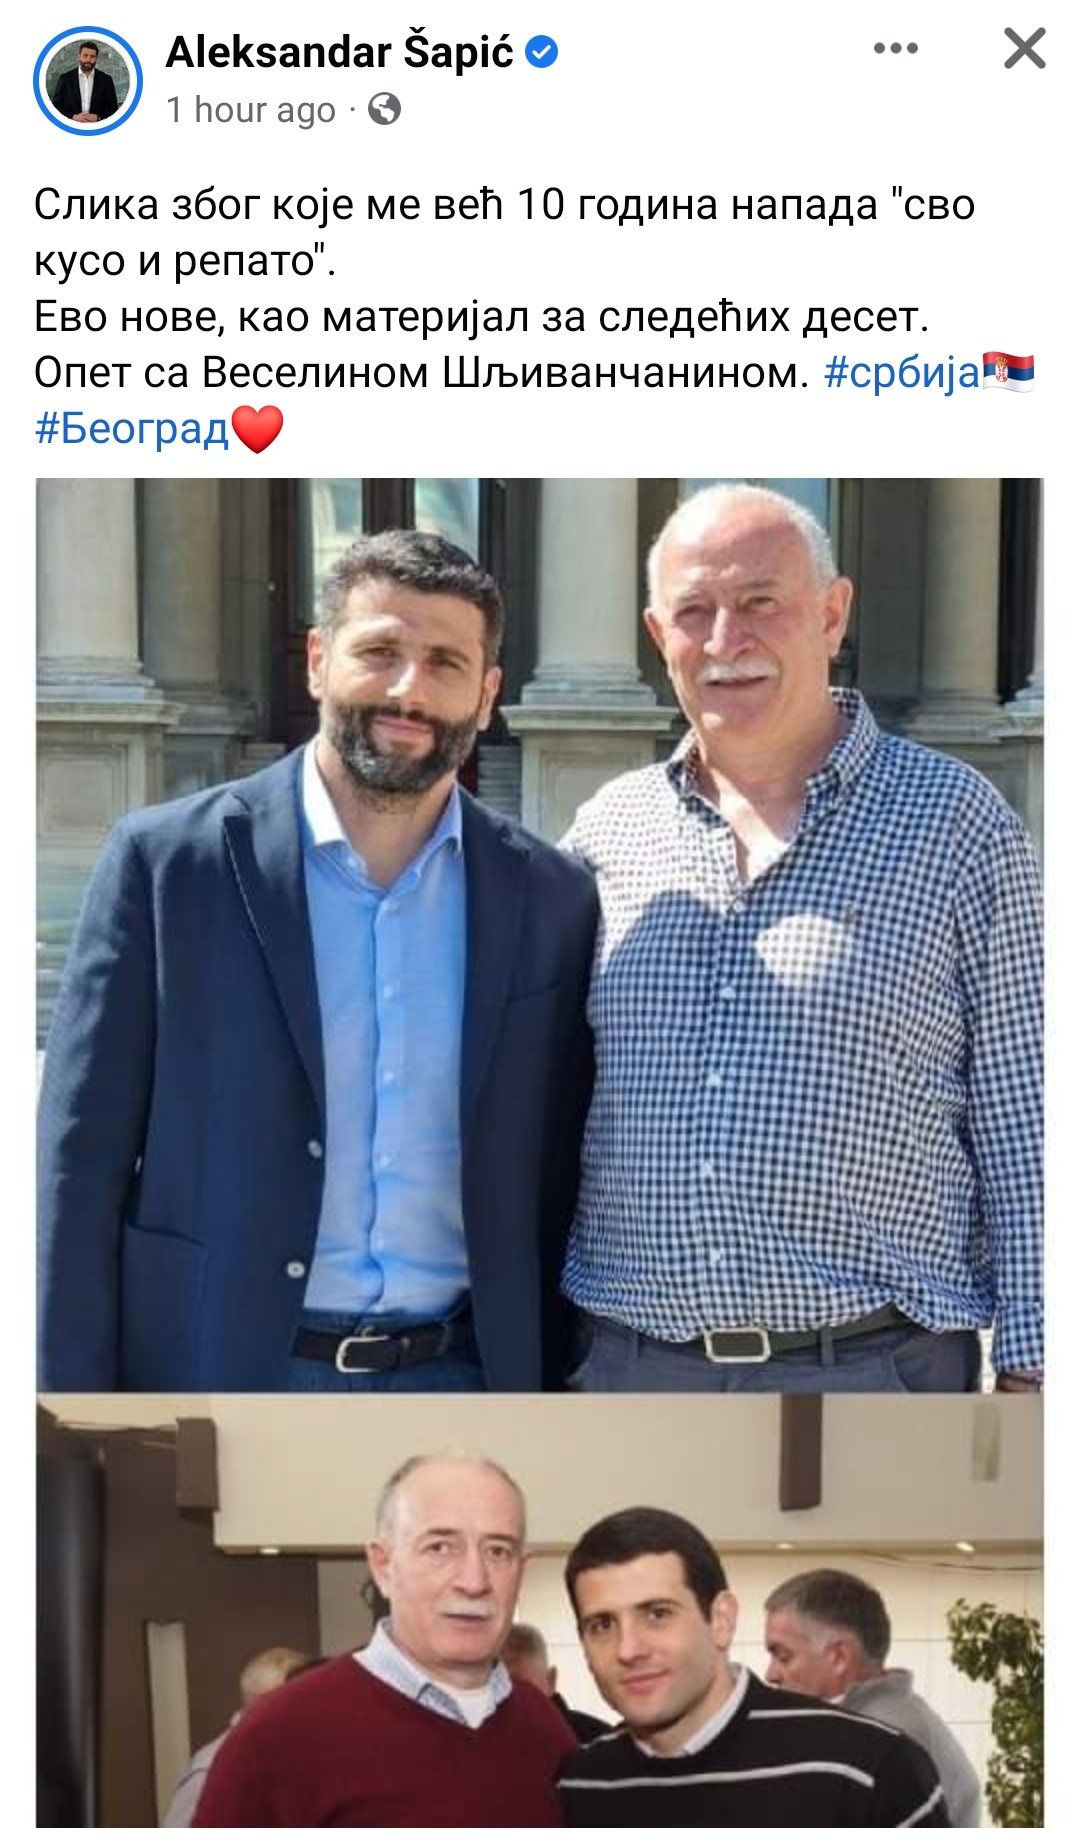The image size is (1080, 1844).
Task: Click the caption line starting "Слика због"
Action: coord(504,205)
